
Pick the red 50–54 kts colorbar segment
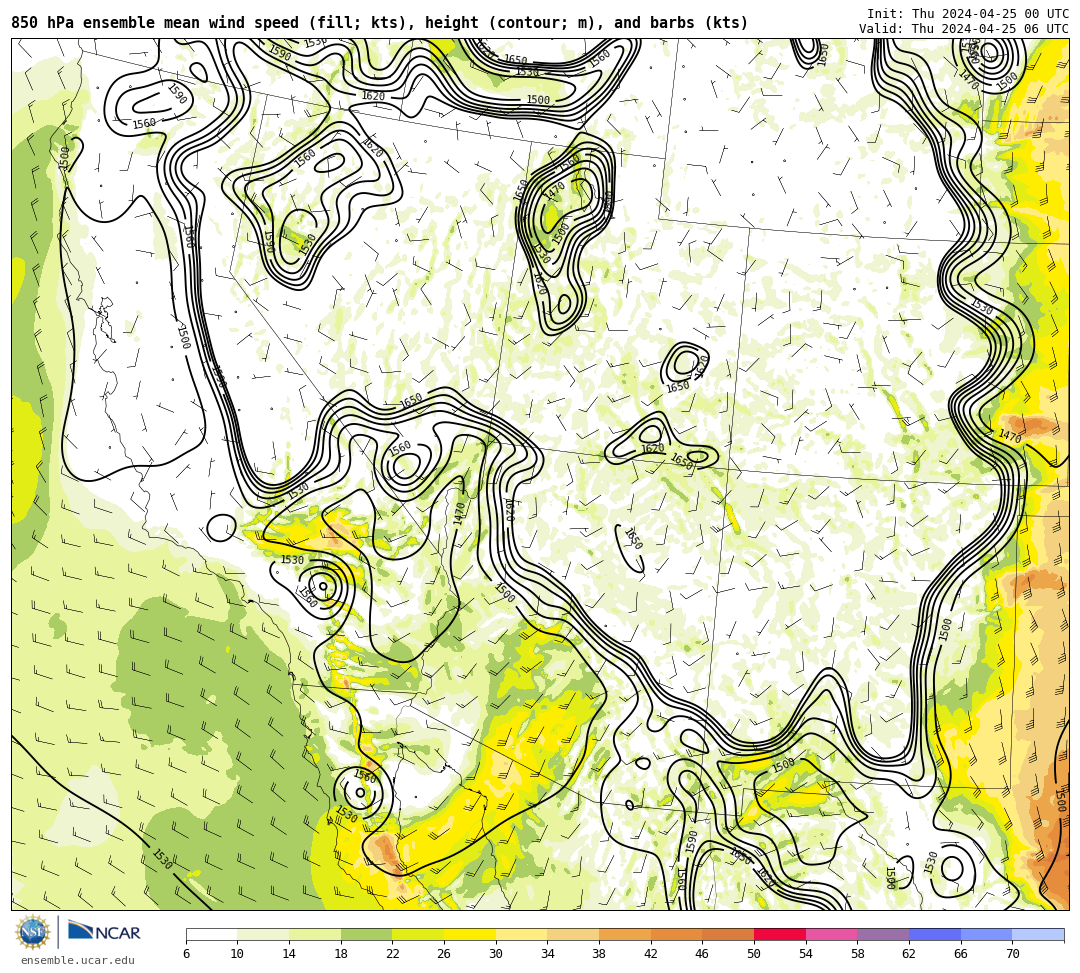click(780, 934)
